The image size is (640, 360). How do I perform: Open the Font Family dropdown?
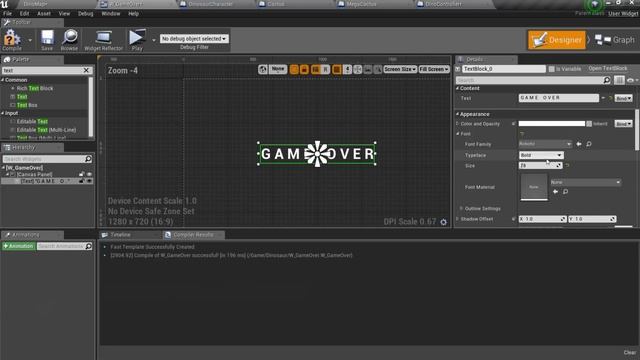545,144
